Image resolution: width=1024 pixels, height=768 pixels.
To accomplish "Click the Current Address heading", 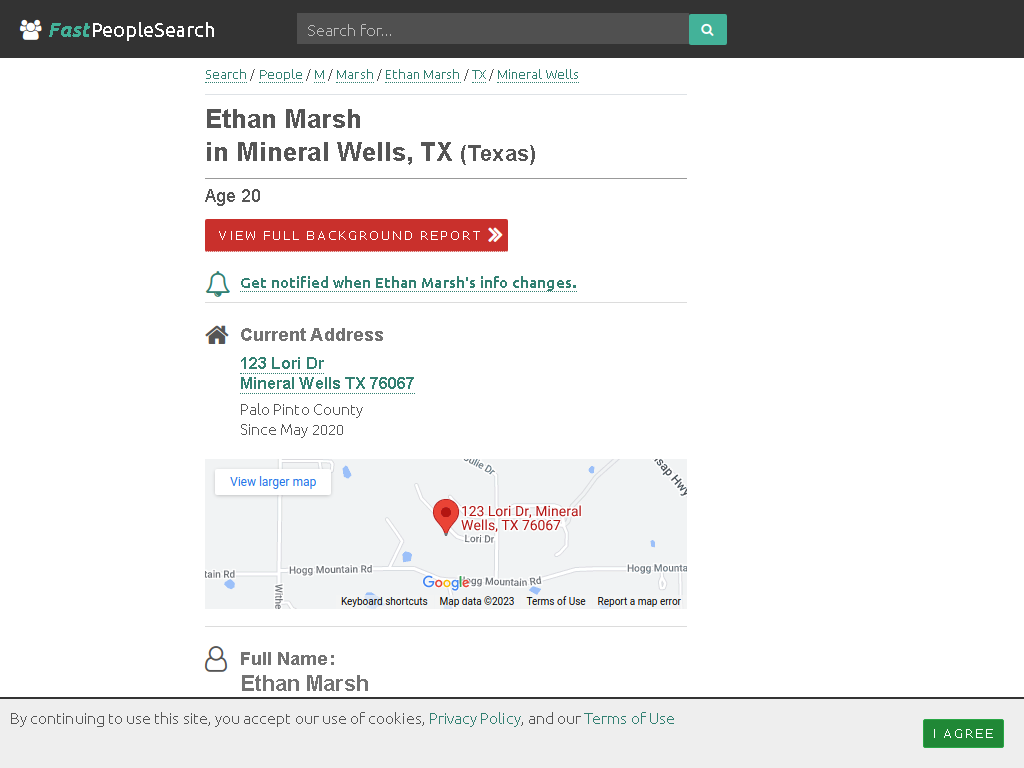I will point(312,334).
